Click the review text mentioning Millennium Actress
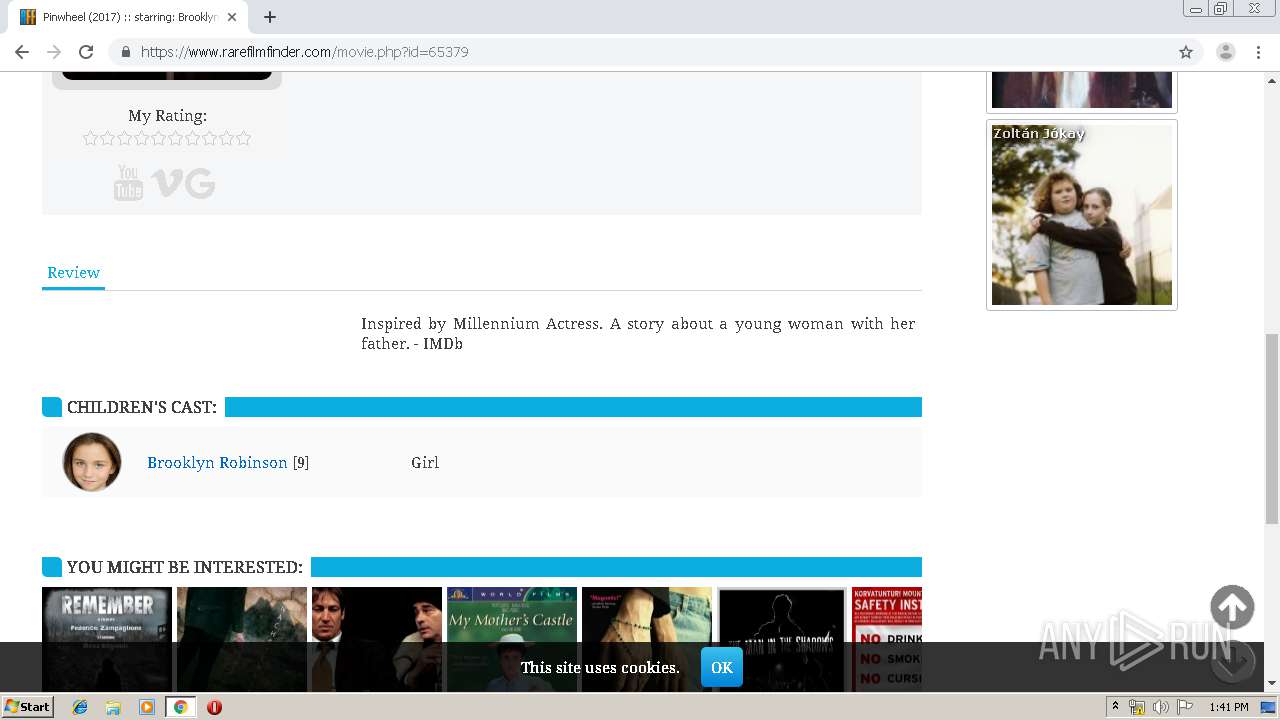1280x720 pixels. [638, 334]
